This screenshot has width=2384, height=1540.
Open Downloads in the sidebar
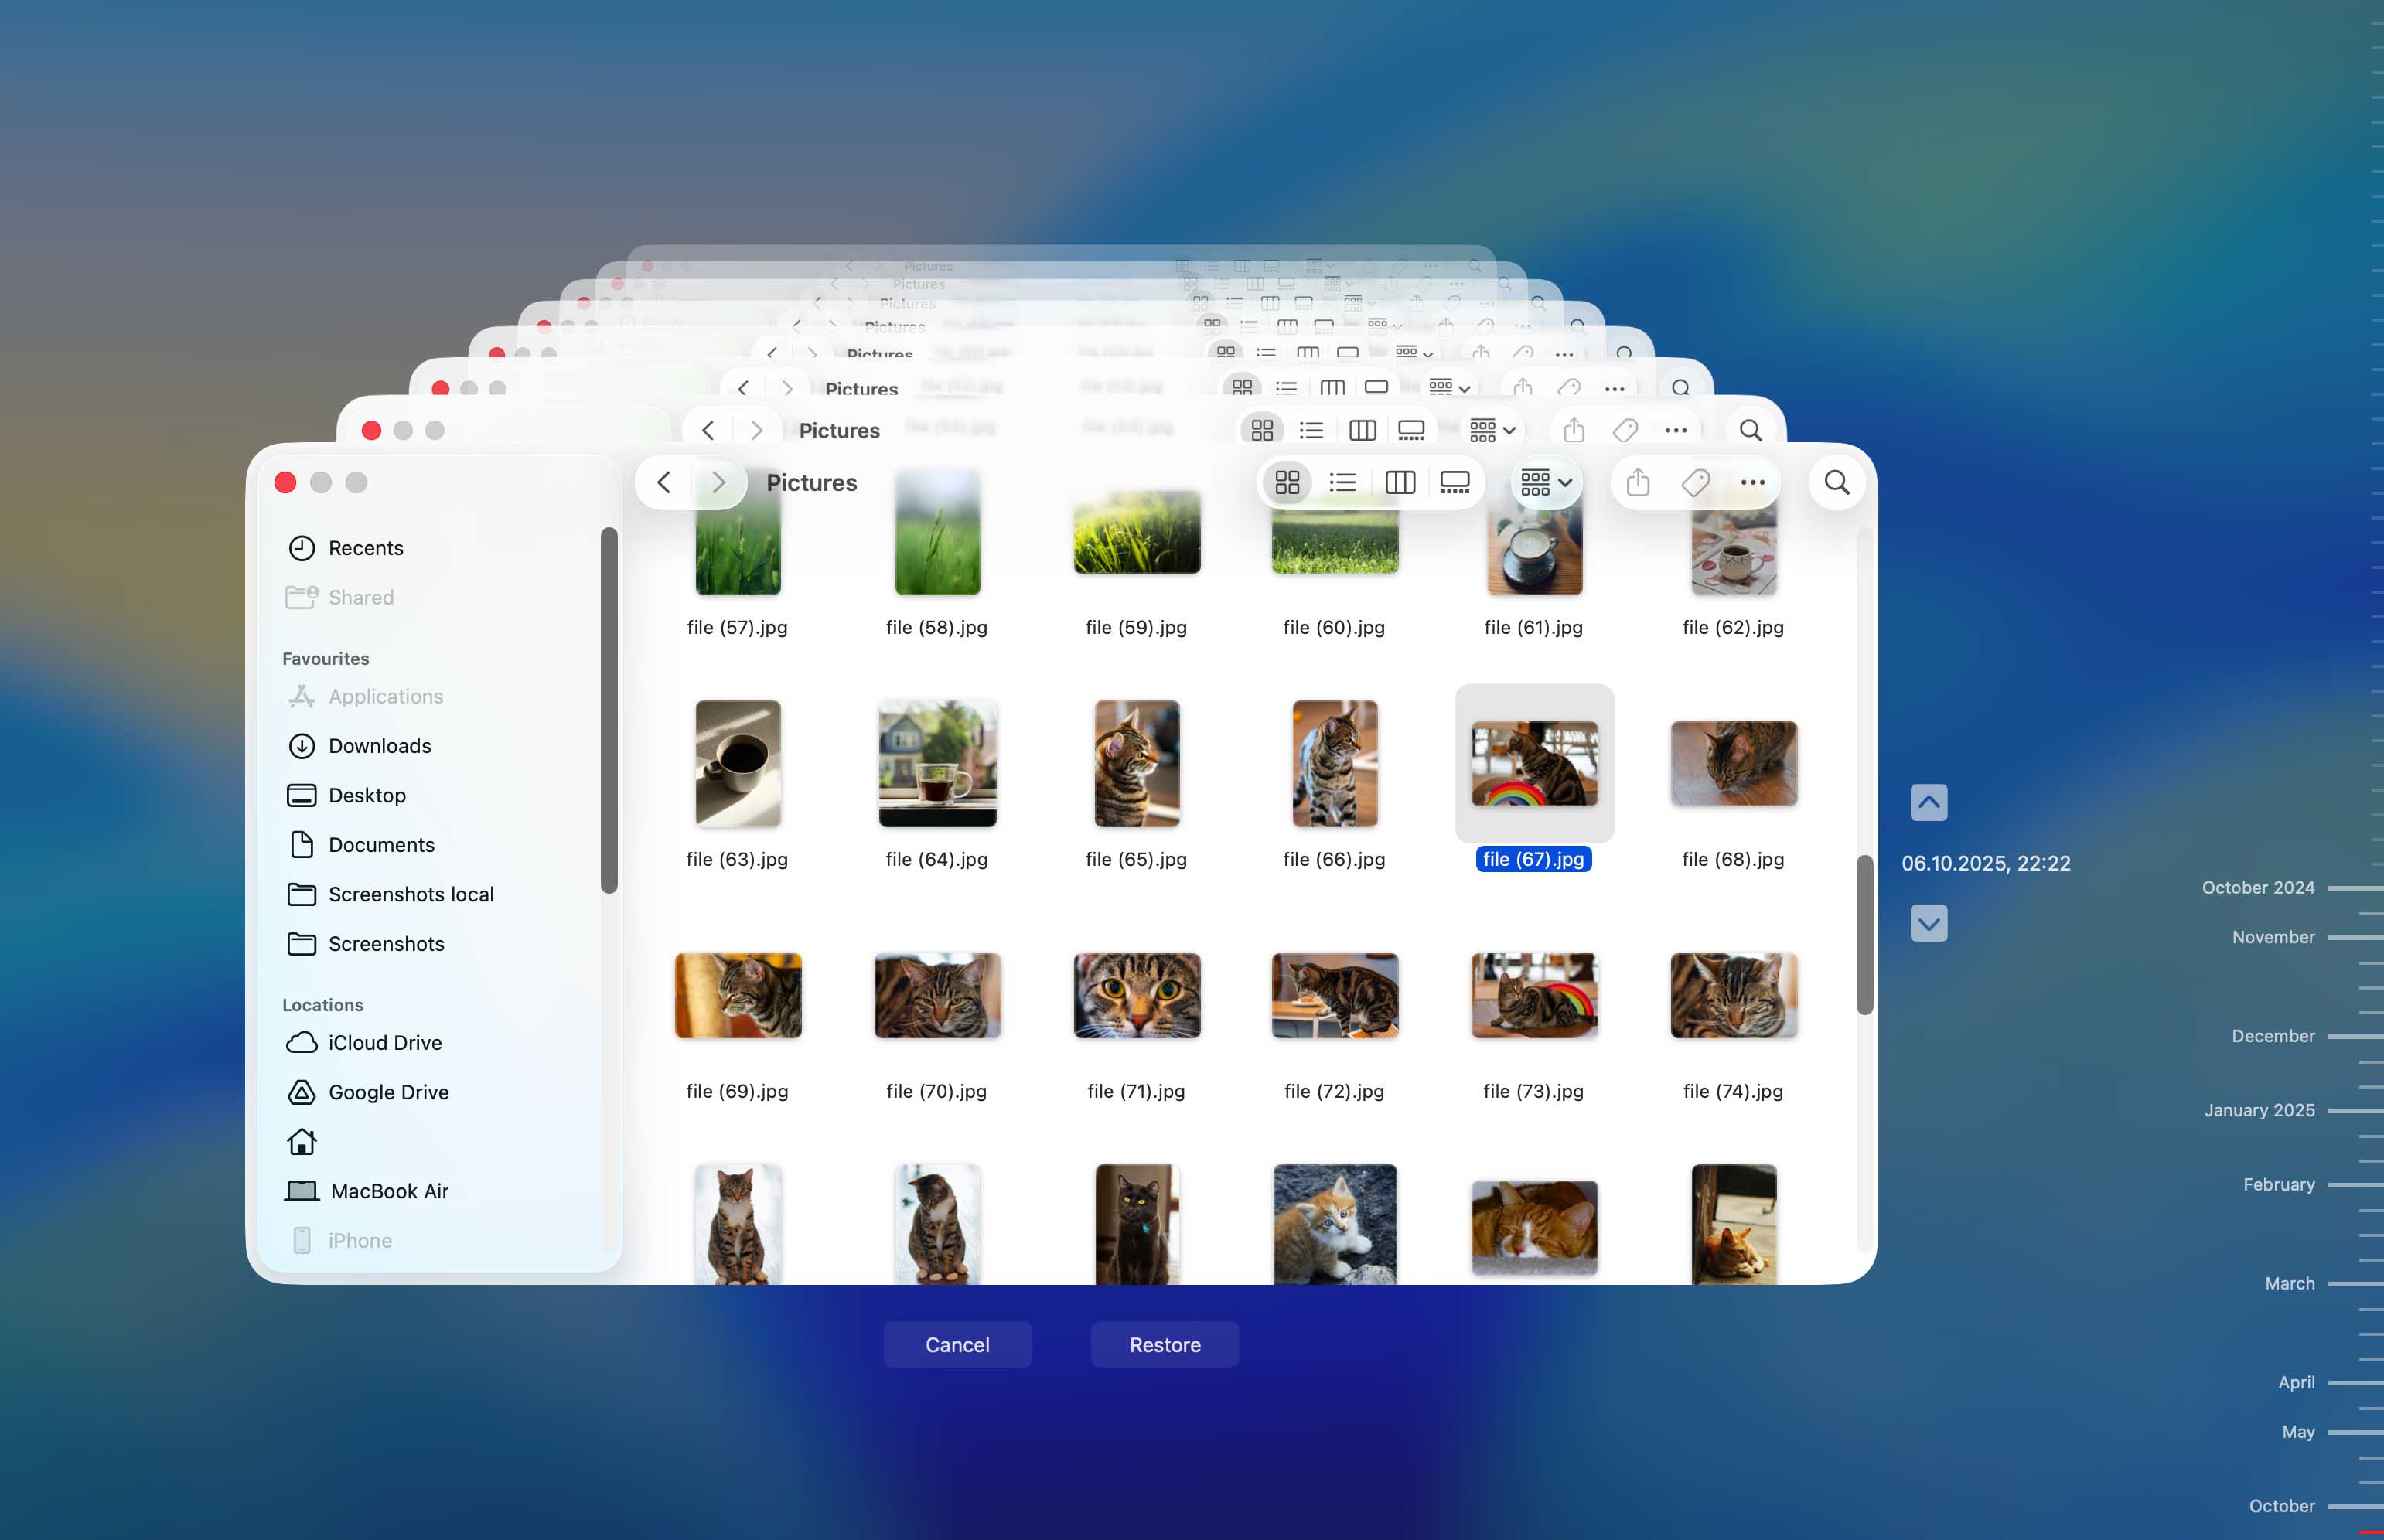coord(380,745)
